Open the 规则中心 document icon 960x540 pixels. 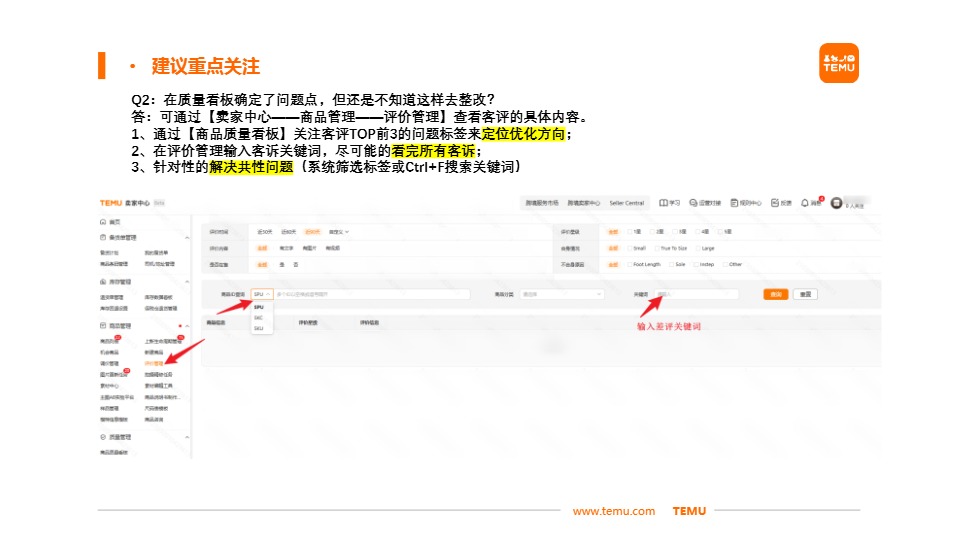(x=734, y=203)
